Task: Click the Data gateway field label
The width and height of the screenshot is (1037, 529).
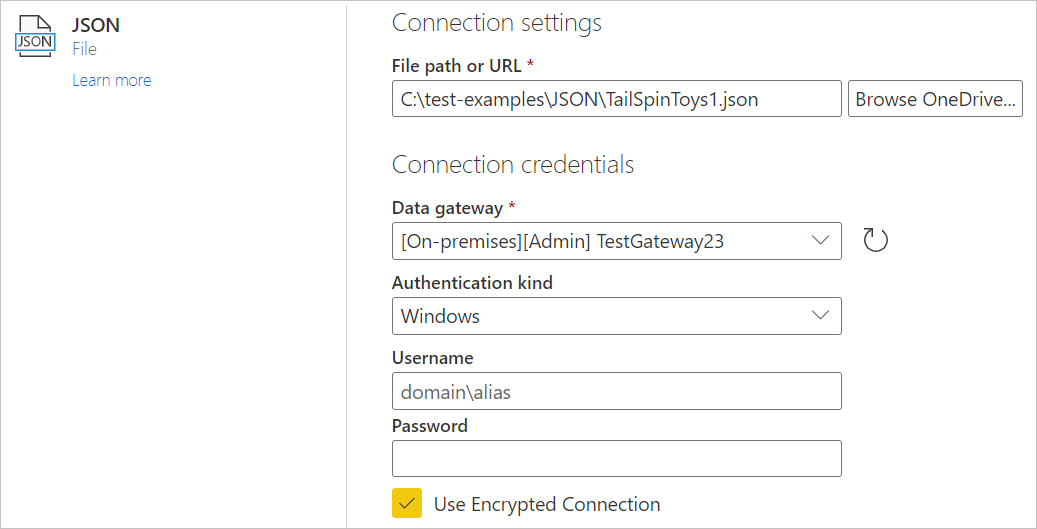Action: (x=445, y=208)
